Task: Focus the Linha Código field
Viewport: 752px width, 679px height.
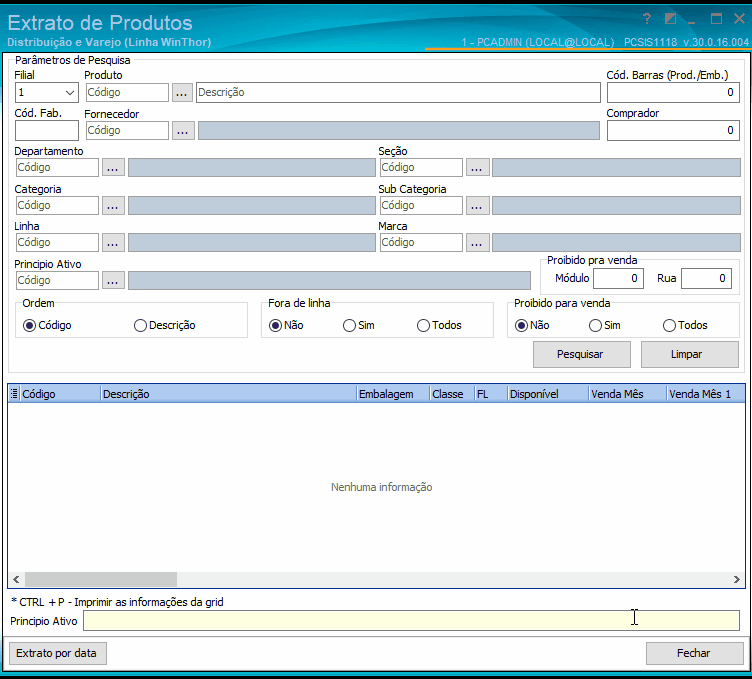Action: [57, 243]
